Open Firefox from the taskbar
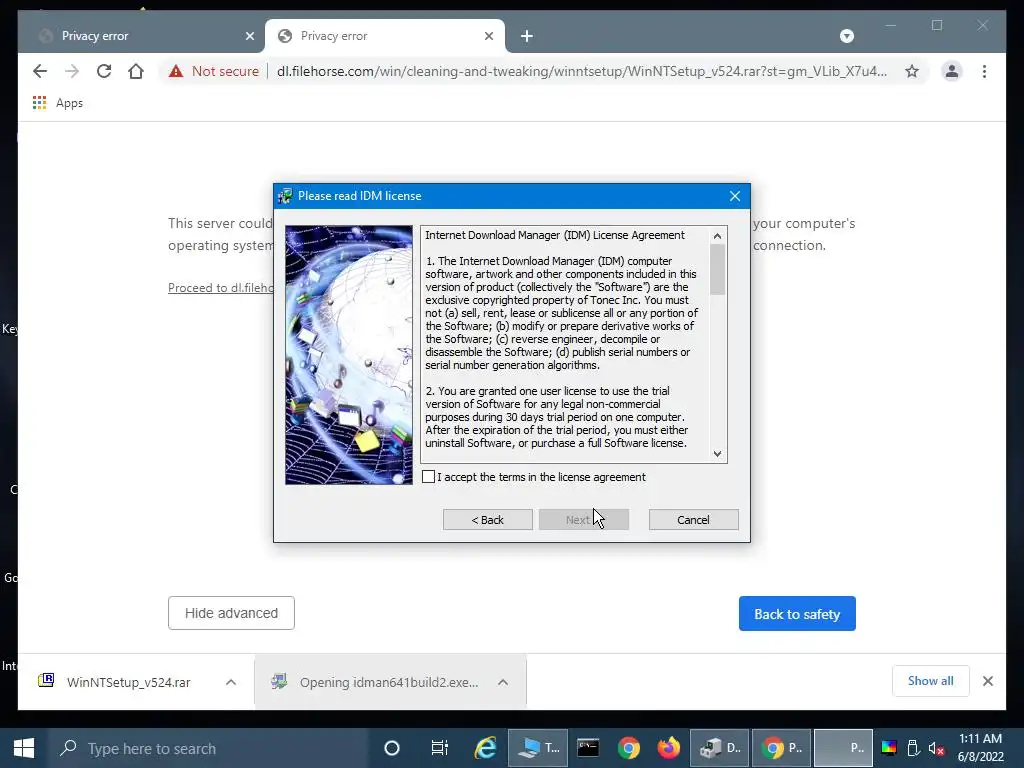The image size is (1024, 768). click(669, 748)
